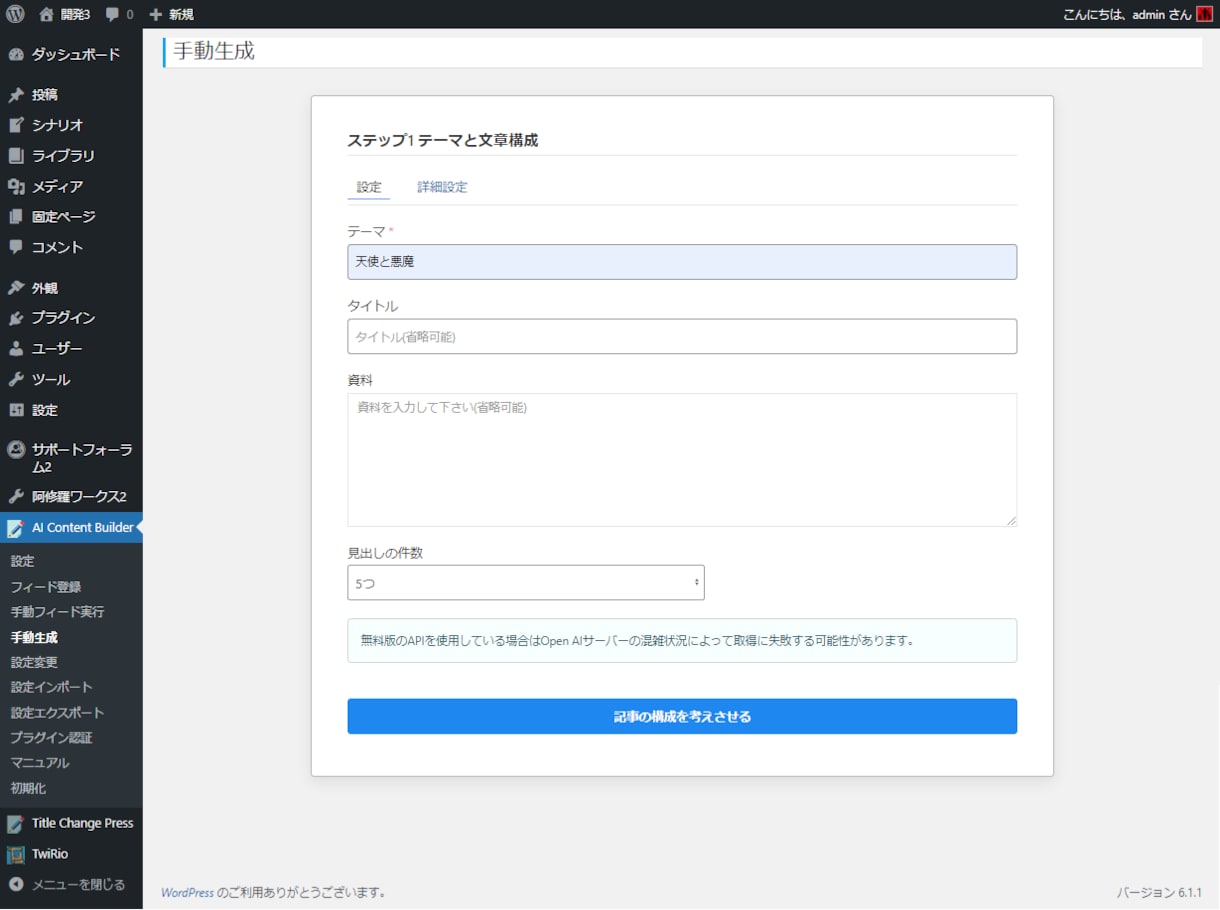Select 手動生成 submenu item

click(x=34, y=637)
